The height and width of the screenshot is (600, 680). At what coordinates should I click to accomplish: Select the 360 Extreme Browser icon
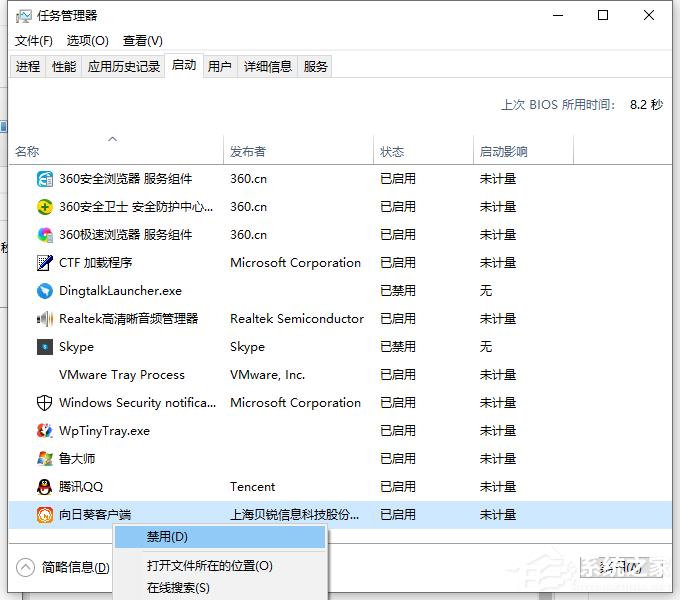(45, 235)
